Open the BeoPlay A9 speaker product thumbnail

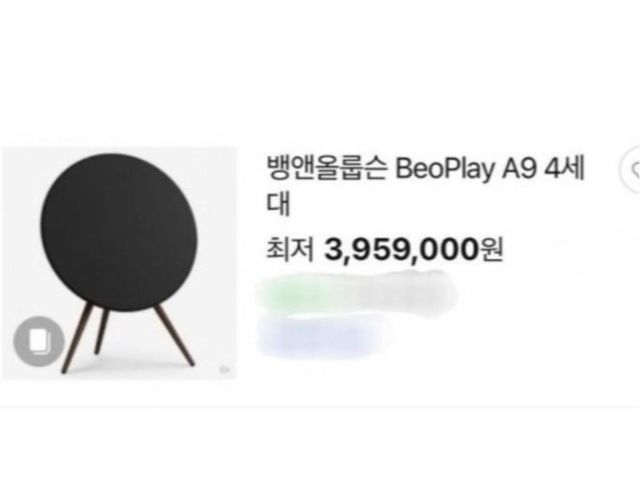point(120,263)
